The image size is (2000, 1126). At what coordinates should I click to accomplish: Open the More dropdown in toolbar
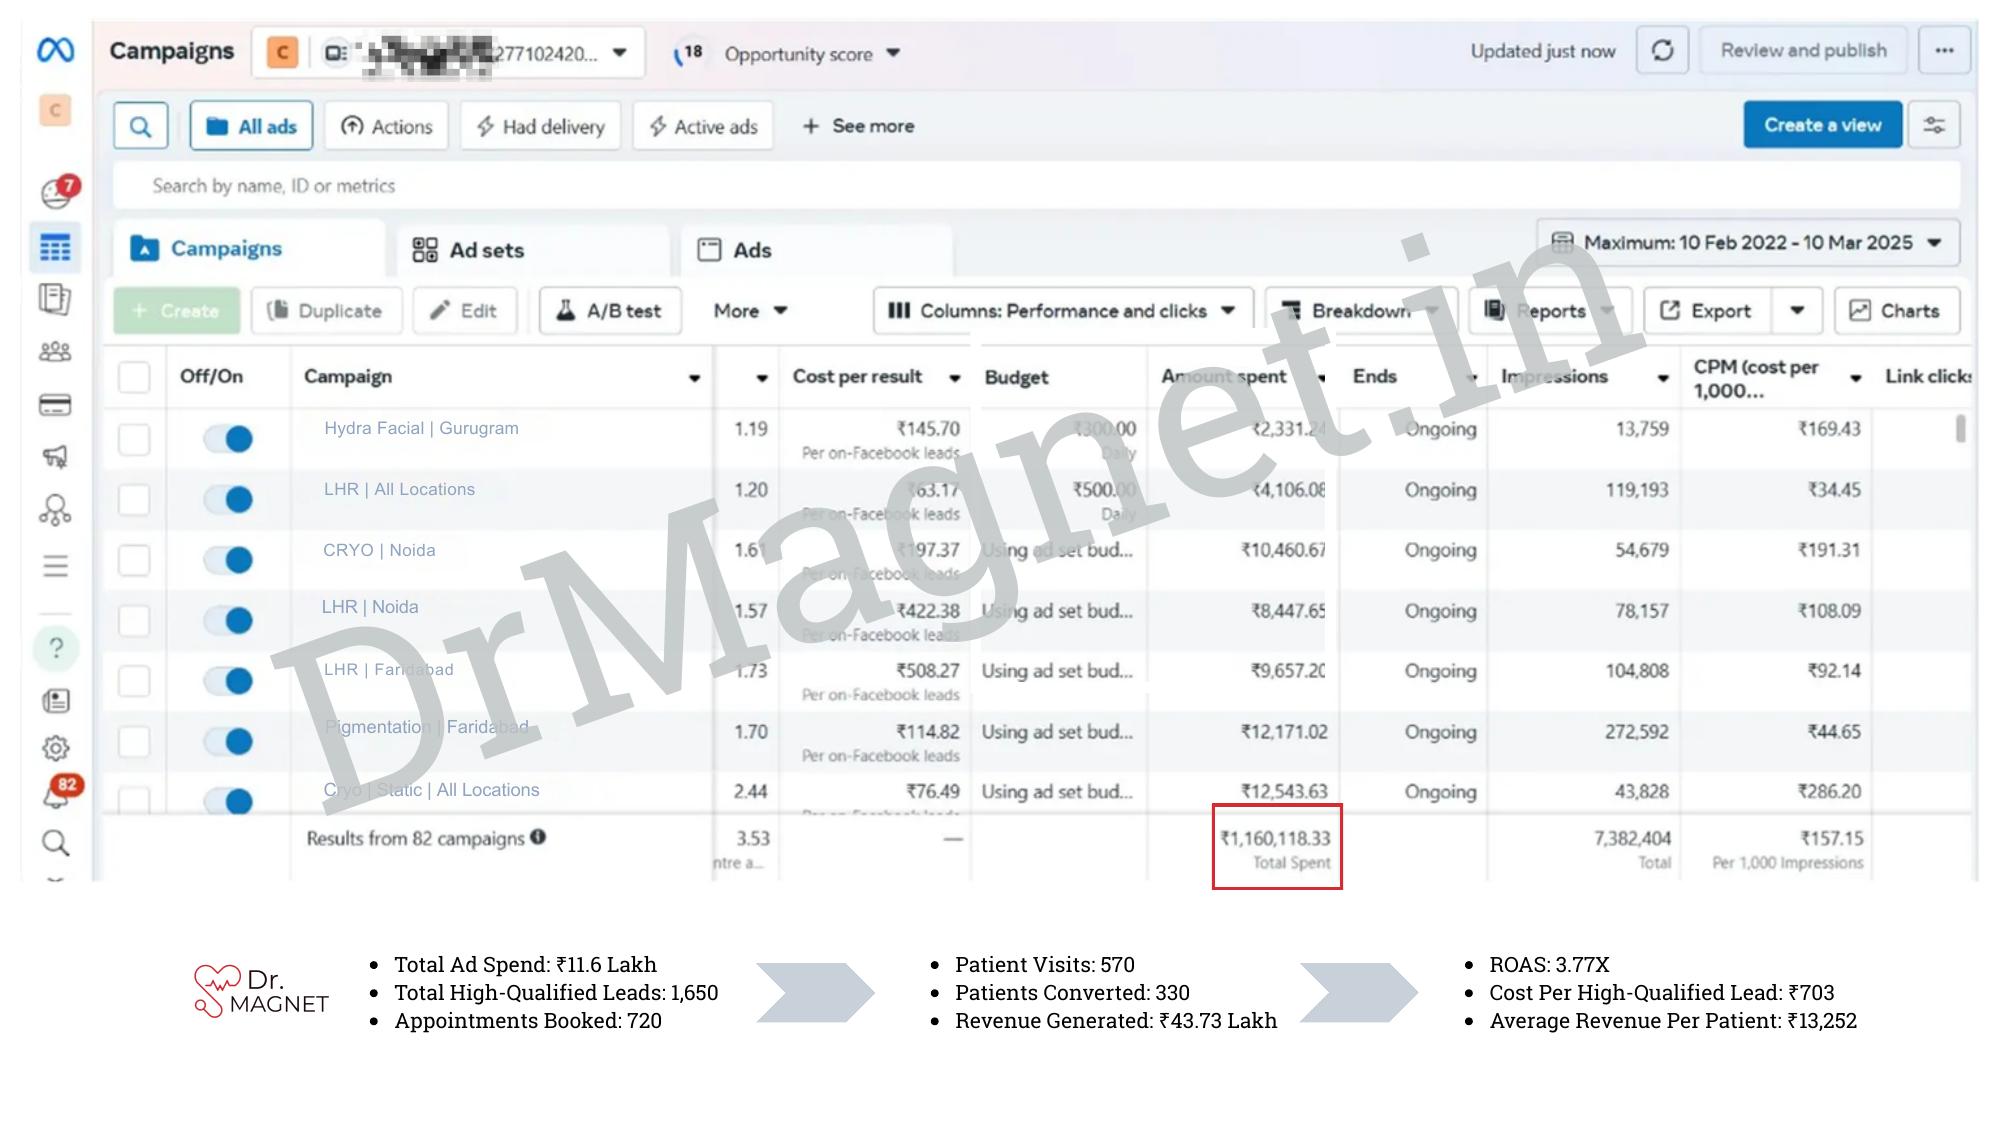tap(750, 311)
